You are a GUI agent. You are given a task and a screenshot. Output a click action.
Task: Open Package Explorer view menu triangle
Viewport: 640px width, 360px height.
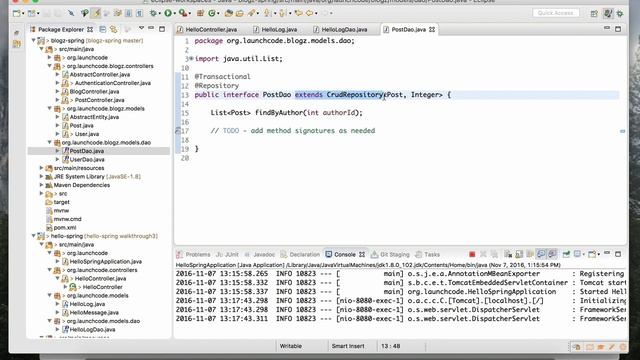(141, 28)
